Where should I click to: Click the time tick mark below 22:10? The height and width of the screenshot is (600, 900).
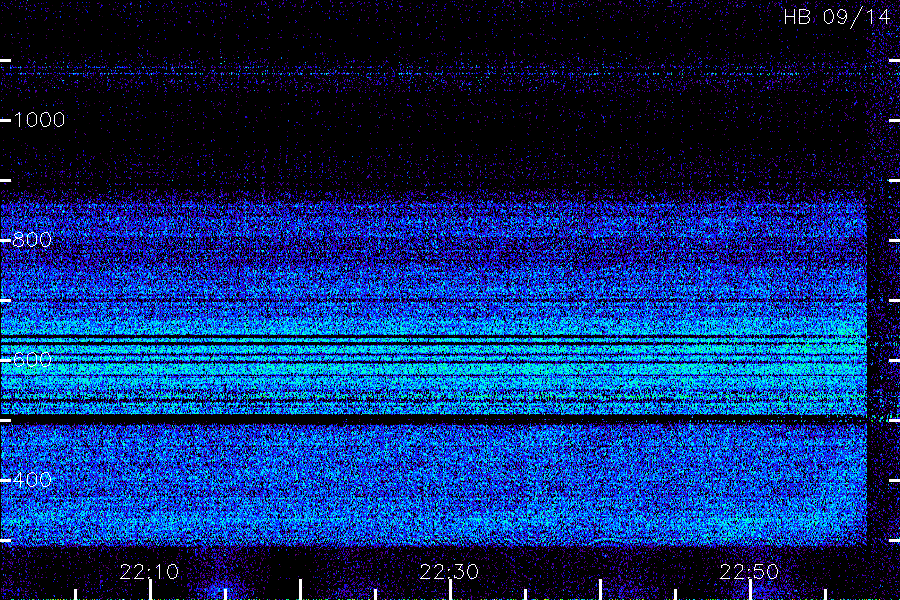150,590
